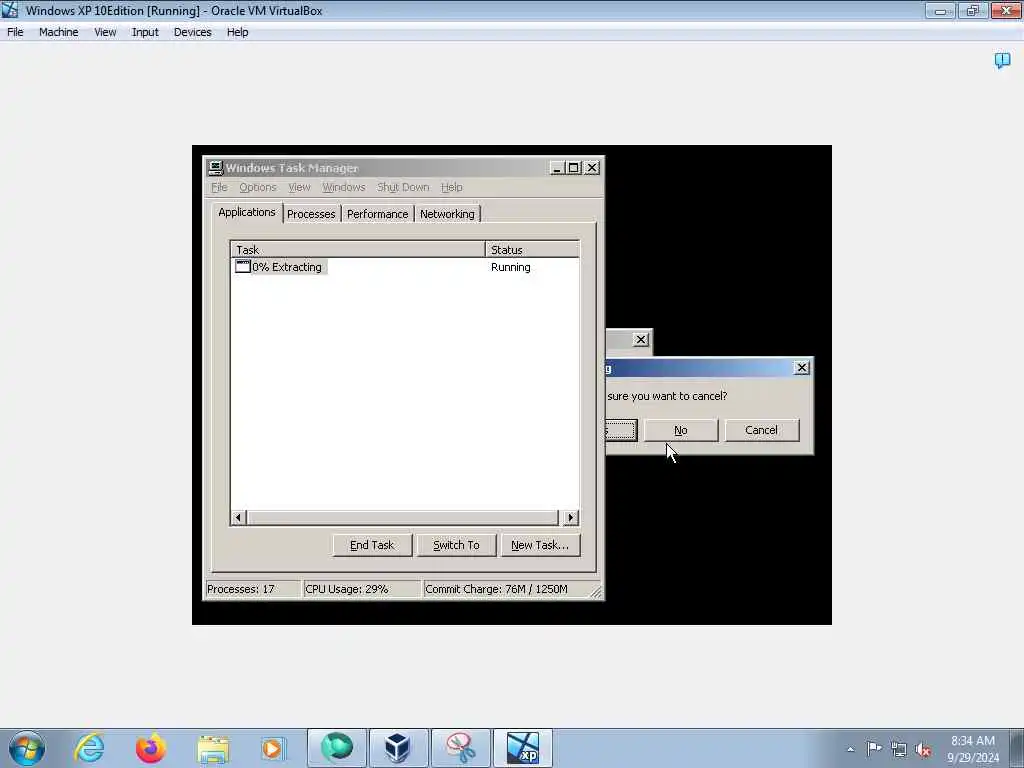Click the Action Center flag tray icon
The width and height of the screenshot is (1024, 768).
click(x=874, y=748)
